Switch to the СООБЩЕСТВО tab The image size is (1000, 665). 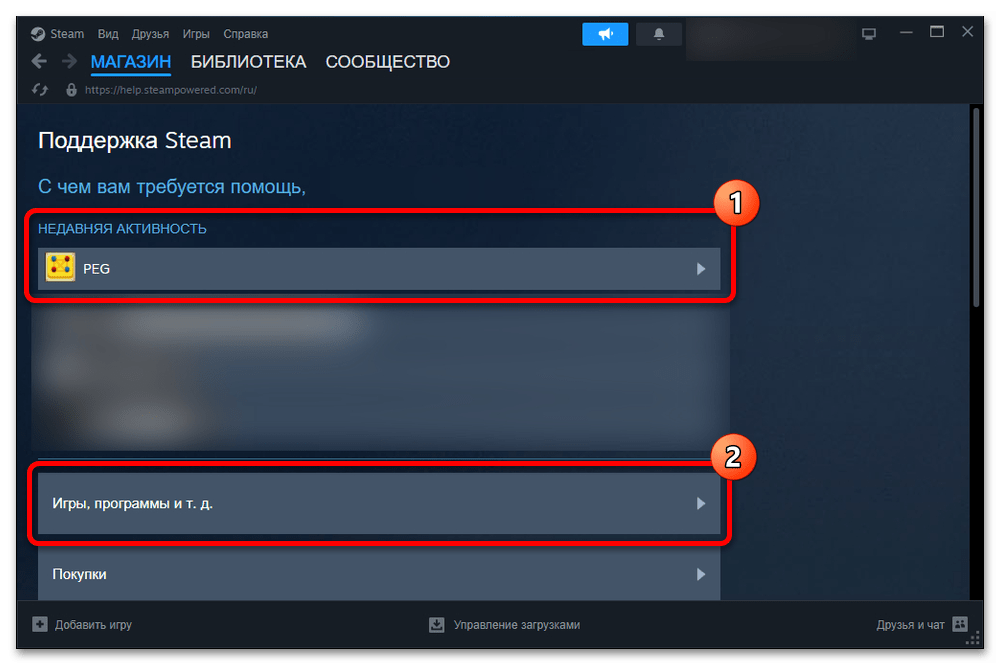point(388,62)
